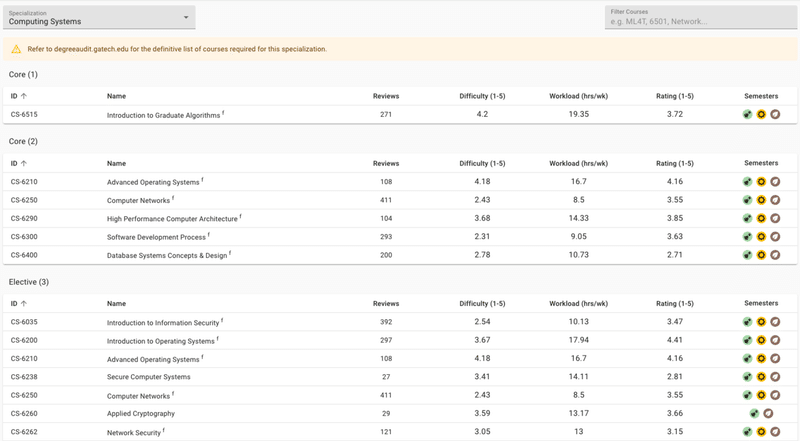Screen dimensions: 800x441
Task: Click the spring icon for Introduction to Operating Systems
Action: click(x=747, y=340)
